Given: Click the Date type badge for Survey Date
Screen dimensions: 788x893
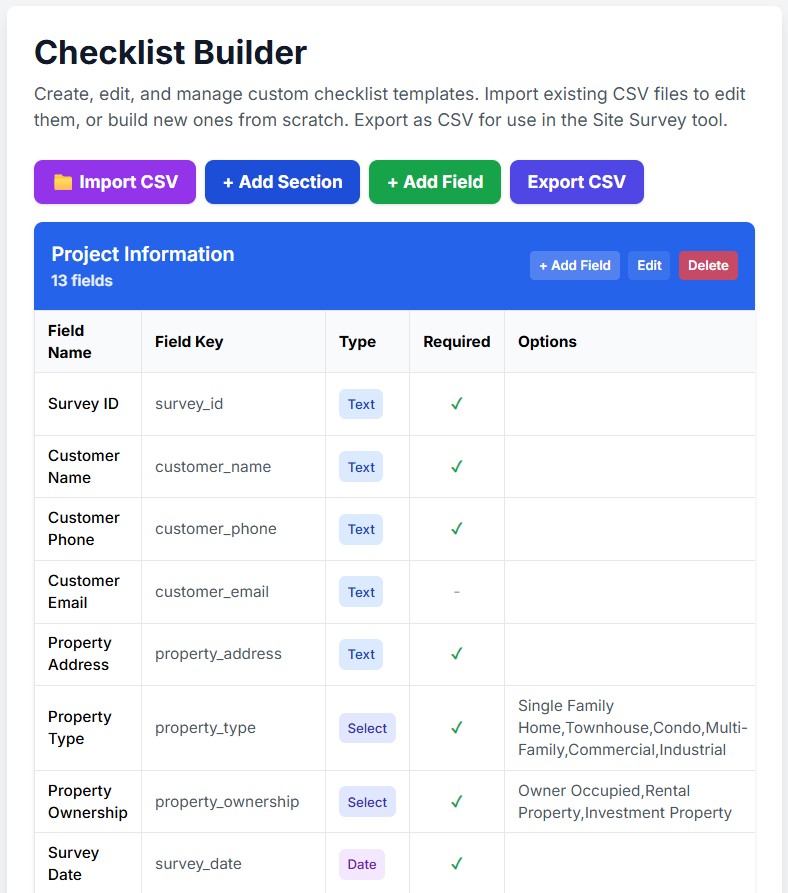Looking at the screenshot, I should 361,864.
